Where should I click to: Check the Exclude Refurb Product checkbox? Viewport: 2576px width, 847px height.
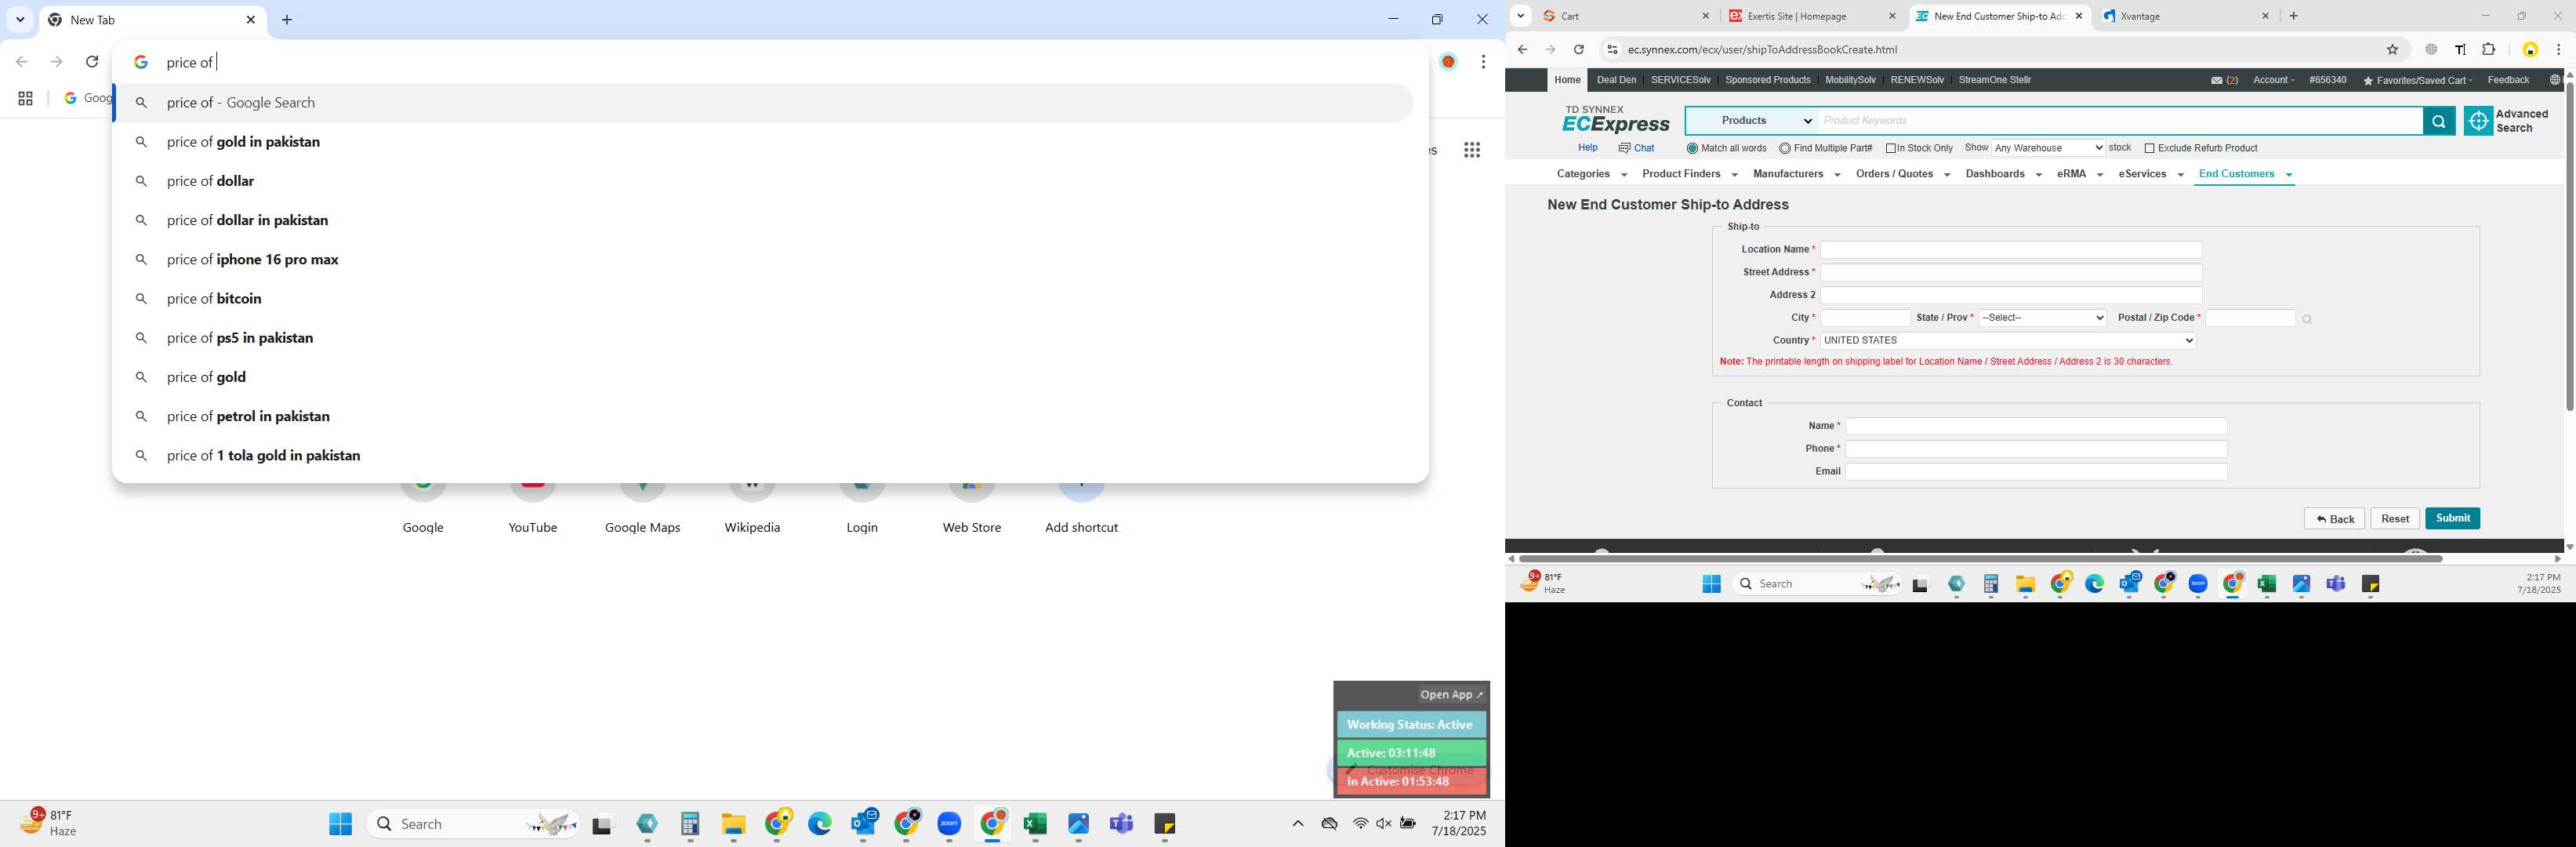pos(2149,149)
